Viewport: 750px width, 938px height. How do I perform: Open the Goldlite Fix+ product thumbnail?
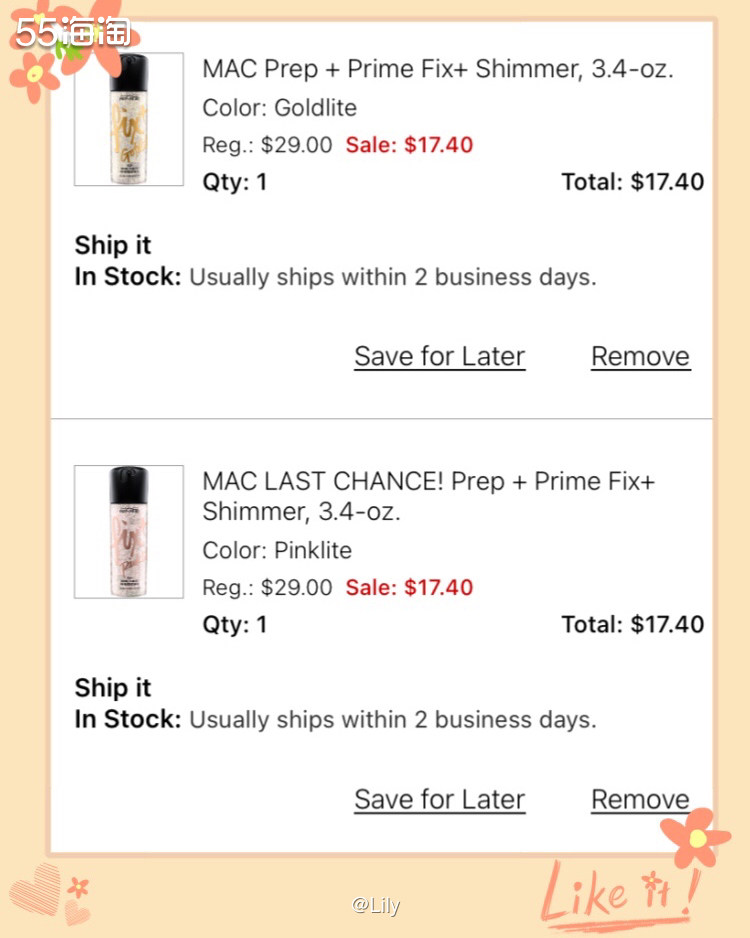(129, 119)
